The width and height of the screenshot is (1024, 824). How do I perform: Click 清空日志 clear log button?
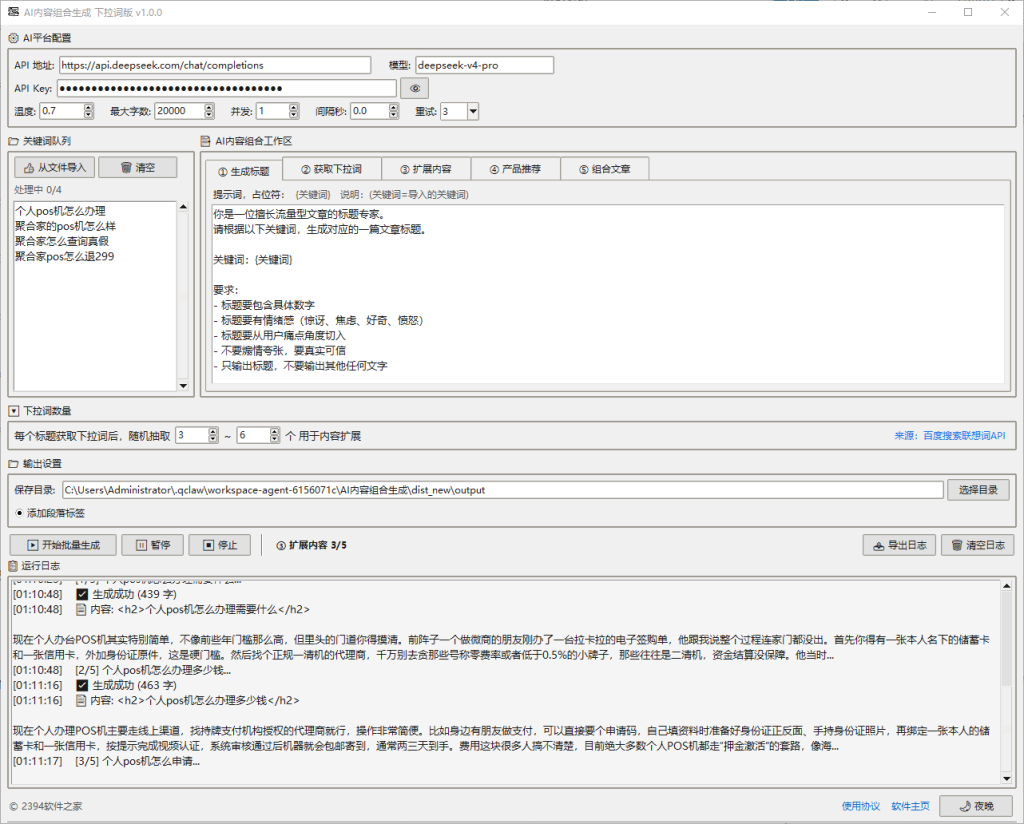978,545
